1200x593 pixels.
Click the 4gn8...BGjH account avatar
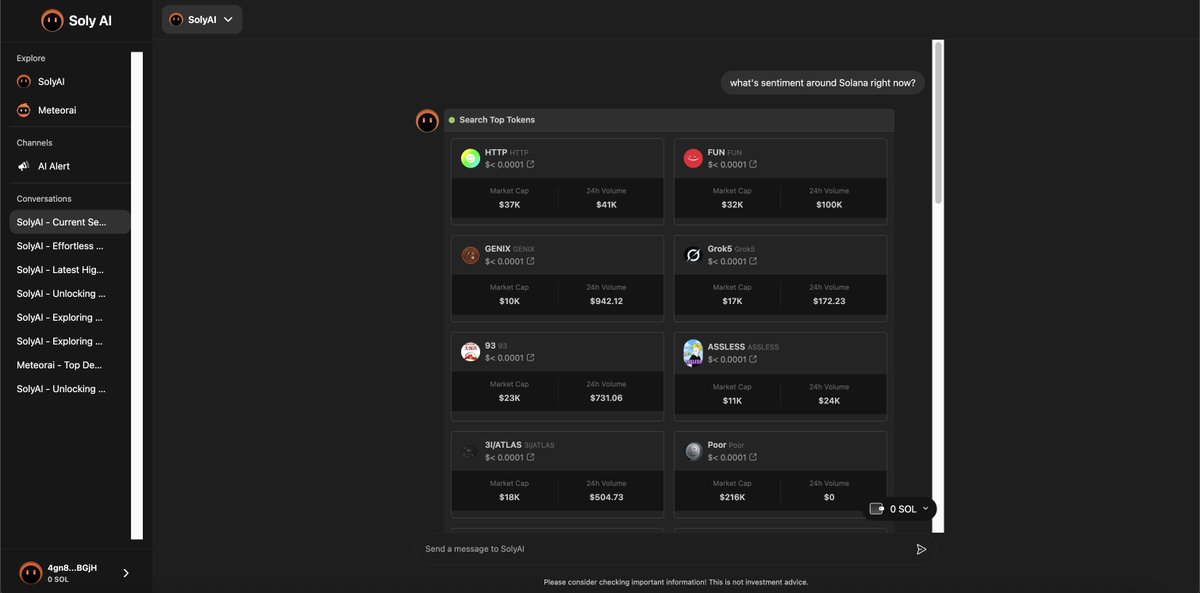click(x=31, y=573)
